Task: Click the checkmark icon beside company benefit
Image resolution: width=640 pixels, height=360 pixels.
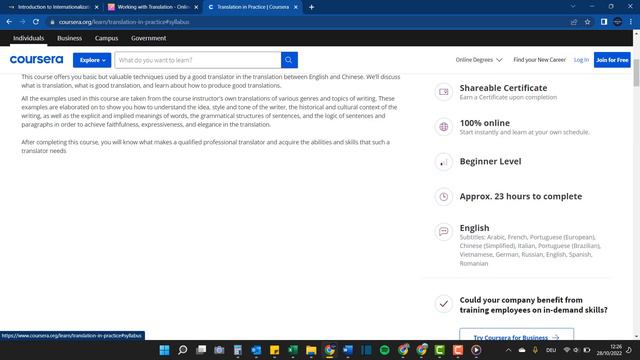Action: (443, 304)
